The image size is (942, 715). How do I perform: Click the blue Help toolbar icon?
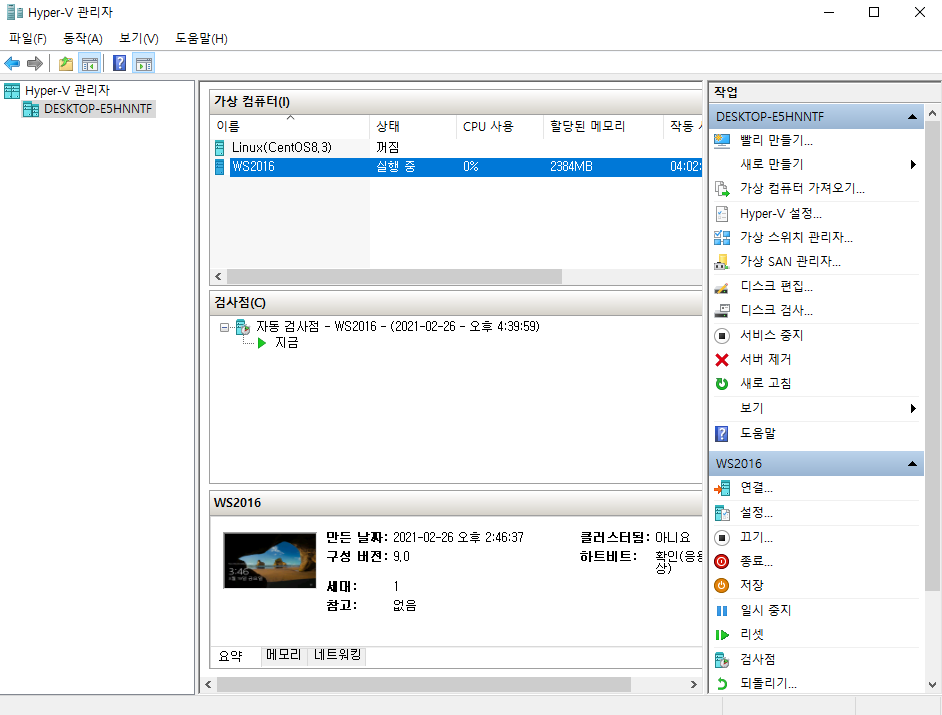tap(120, 63)
